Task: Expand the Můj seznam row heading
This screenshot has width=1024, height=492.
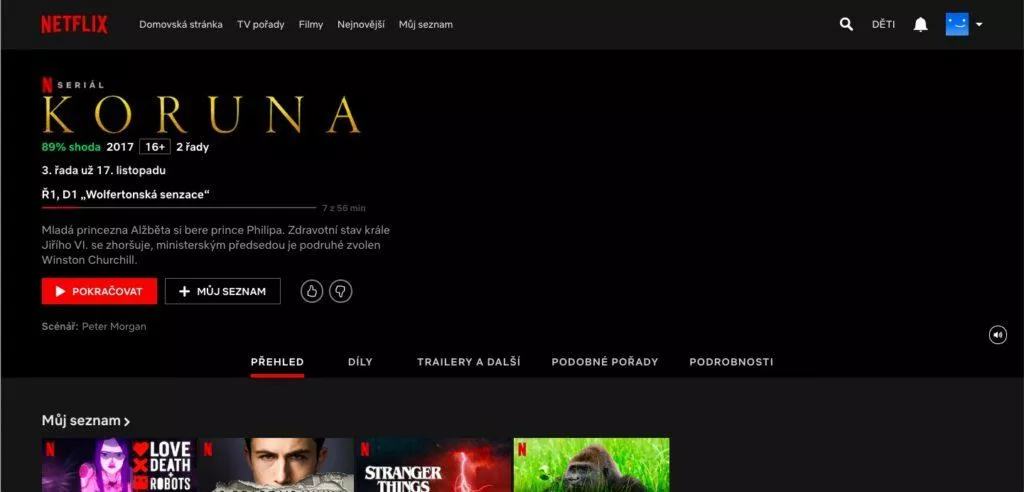Action: click(86, 421)
